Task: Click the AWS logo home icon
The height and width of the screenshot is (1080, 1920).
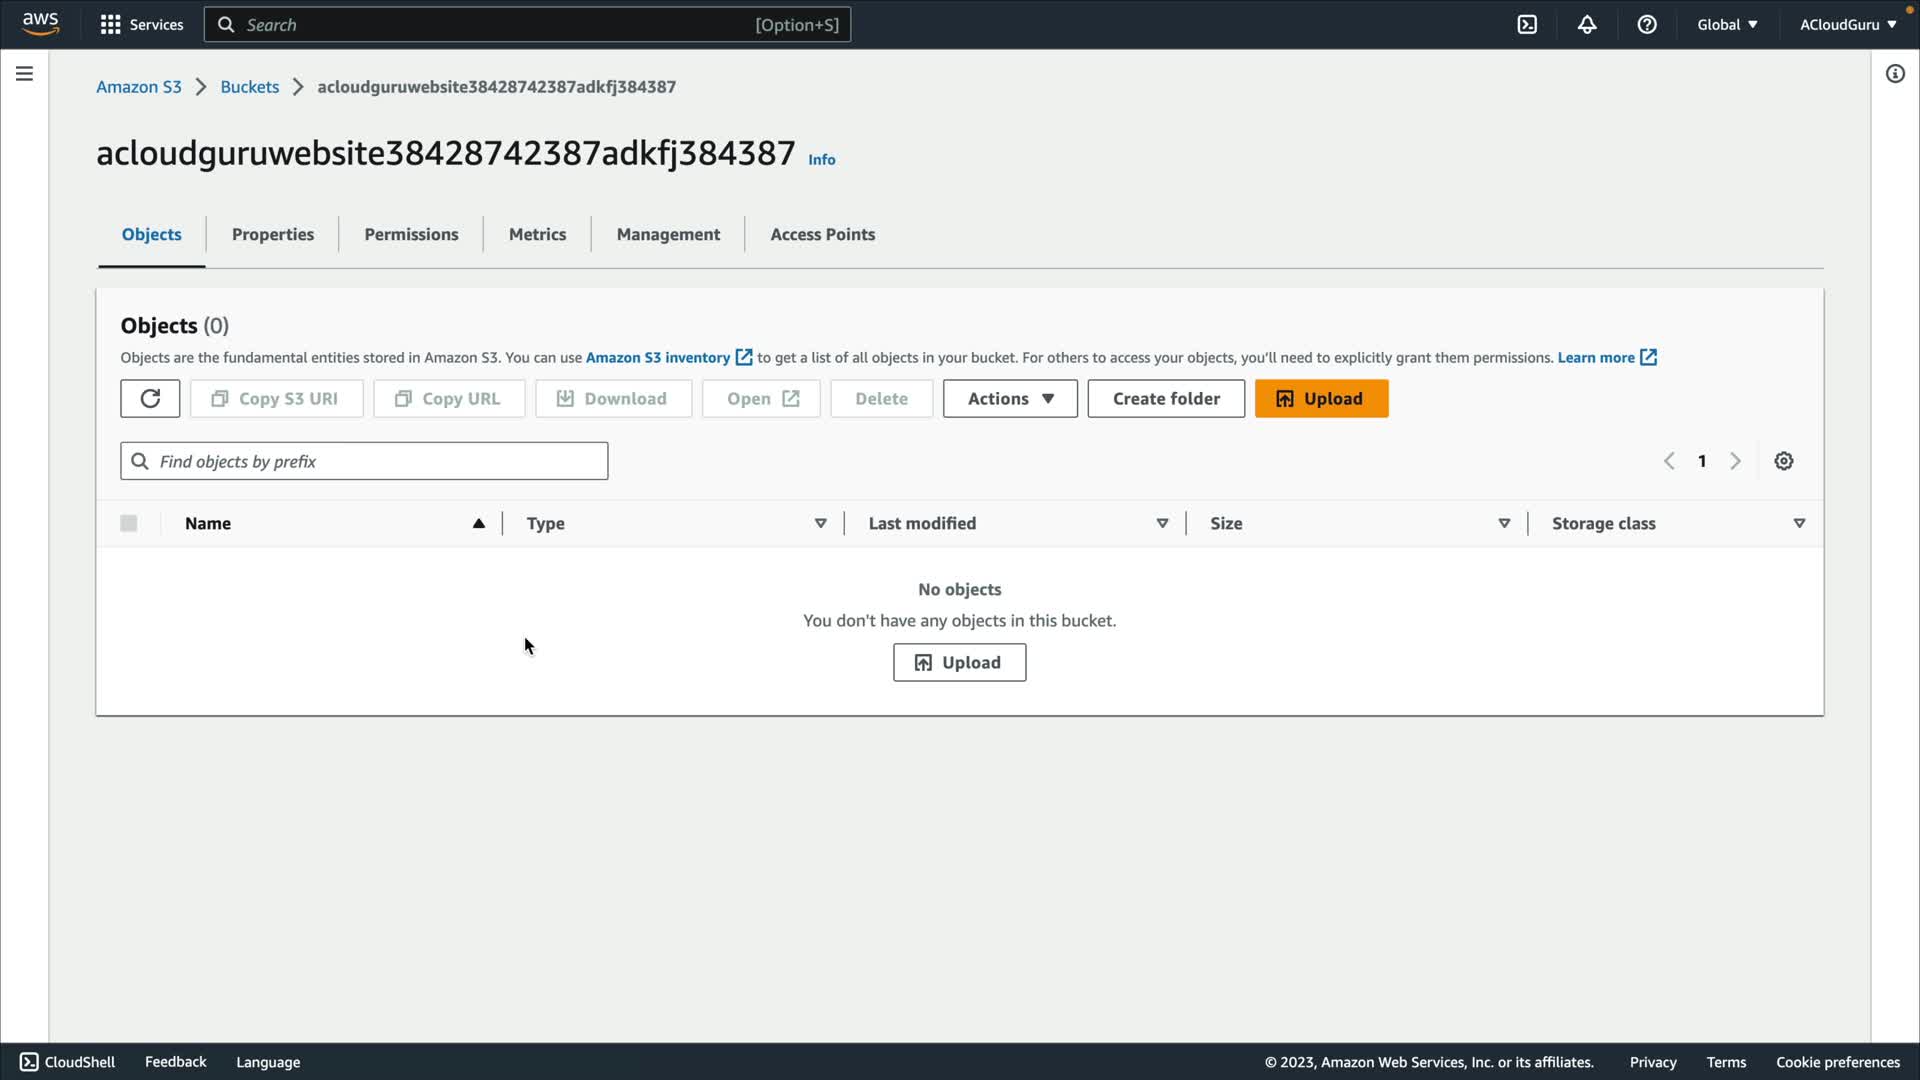Action: 41,24
